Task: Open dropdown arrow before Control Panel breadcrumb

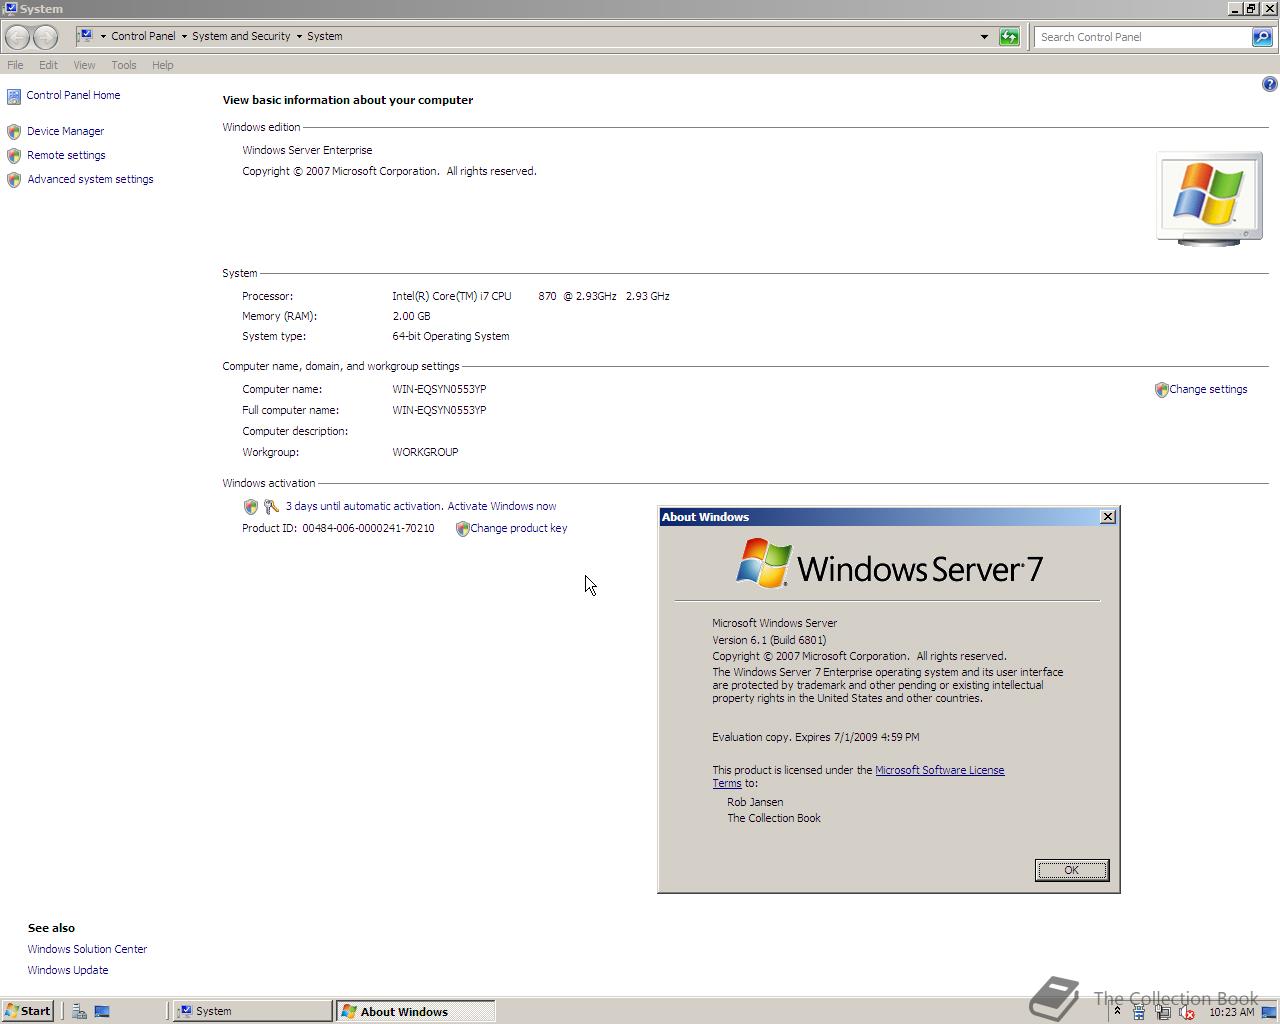Action: [x=103, y=37]
